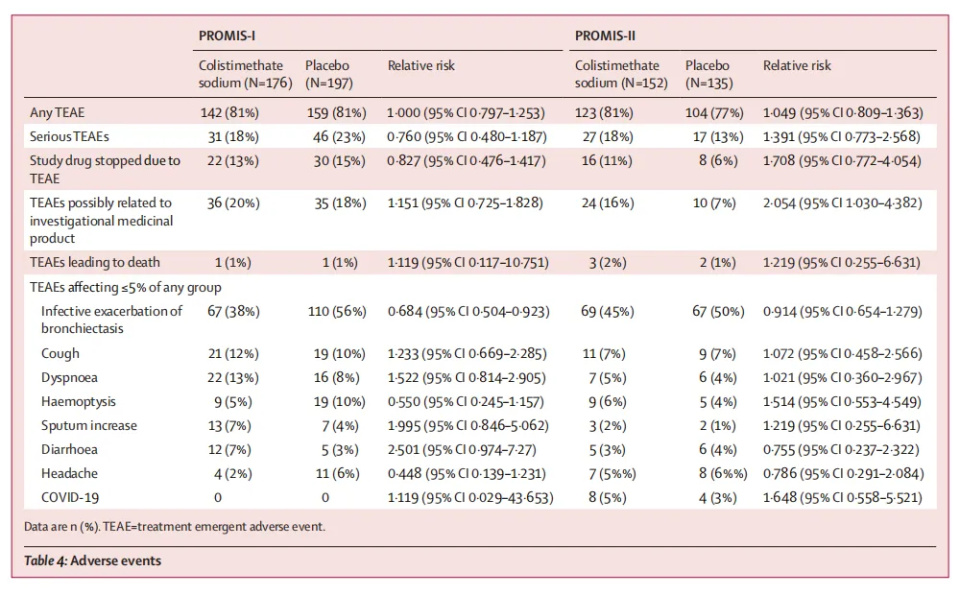The image size is (960, 595).
Task: Click the Sputum increase row label
Action: click(x=89, y=425)
